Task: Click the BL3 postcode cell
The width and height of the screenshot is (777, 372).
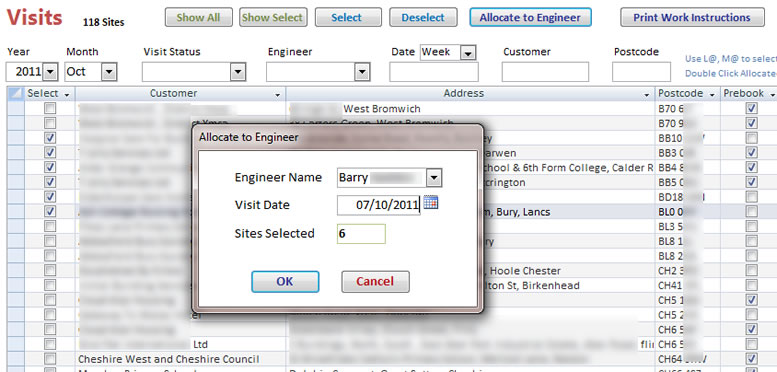Action: coord(687,226)
